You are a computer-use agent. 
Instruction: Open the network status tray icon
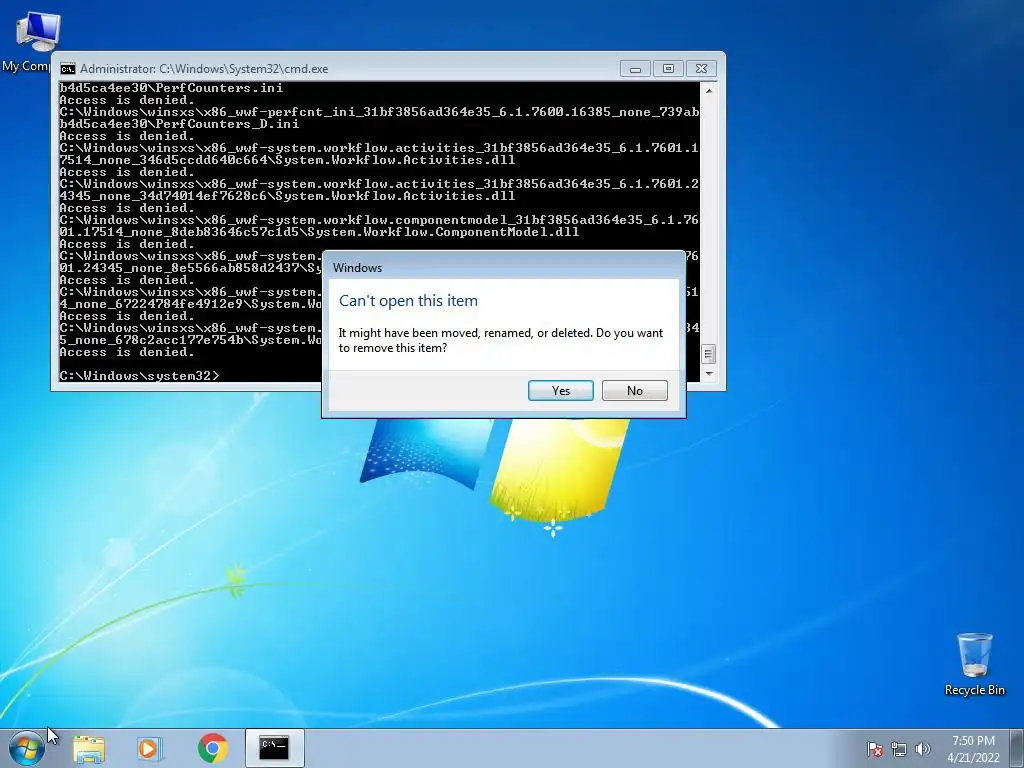899,749
